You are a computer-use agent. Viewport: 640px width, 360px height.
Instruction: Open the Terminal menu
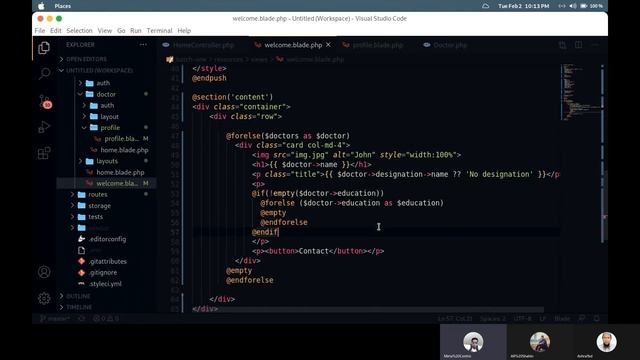click(159, 31)
